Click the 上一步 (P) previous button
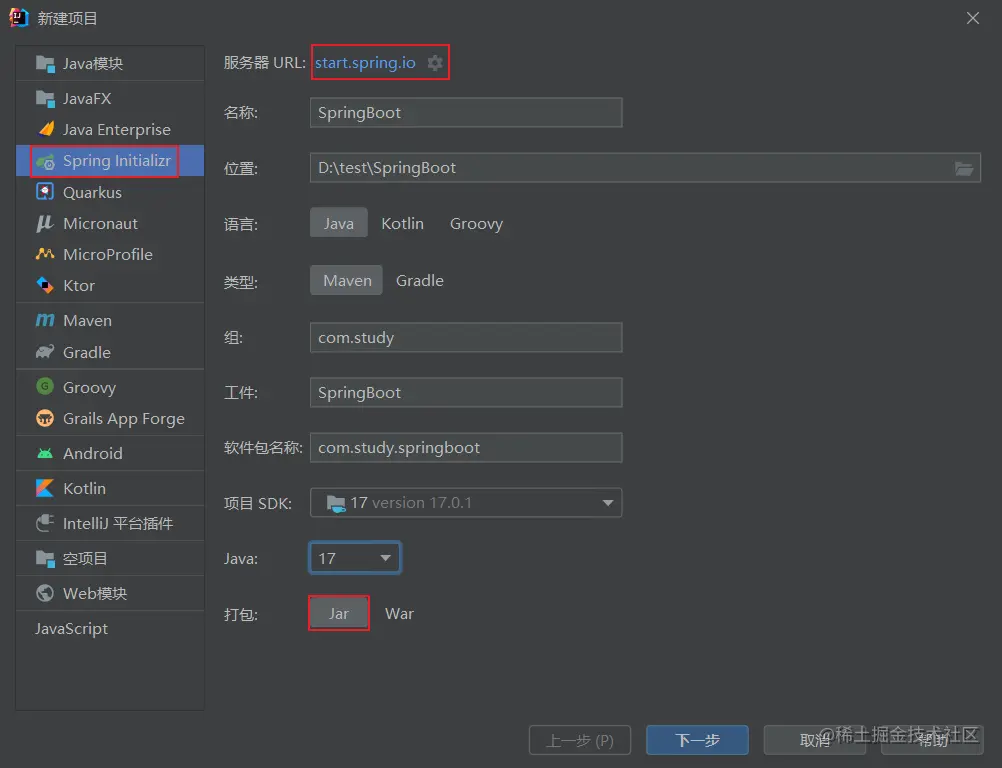The width and height of the screenshot is (1002, 768). pos(580,740)
